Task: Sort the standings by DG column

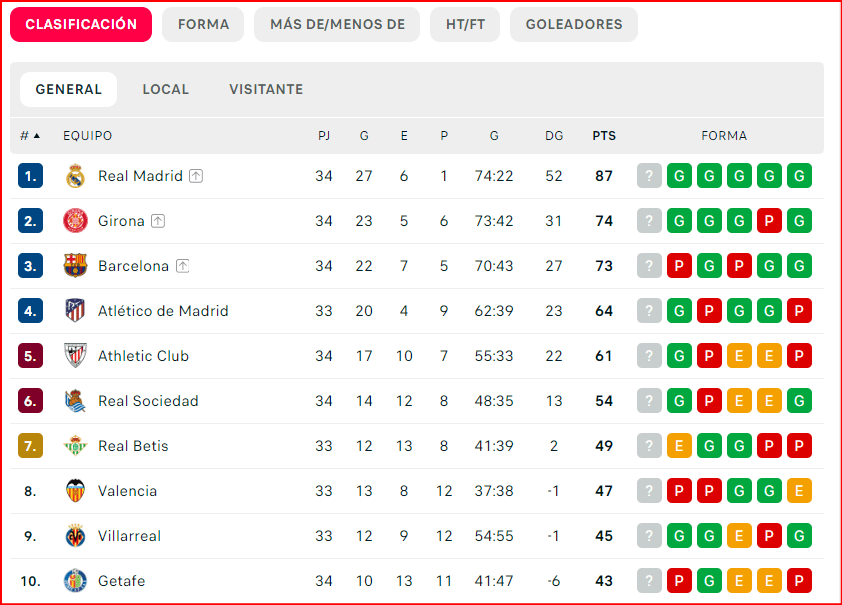Action: [554, 136]
